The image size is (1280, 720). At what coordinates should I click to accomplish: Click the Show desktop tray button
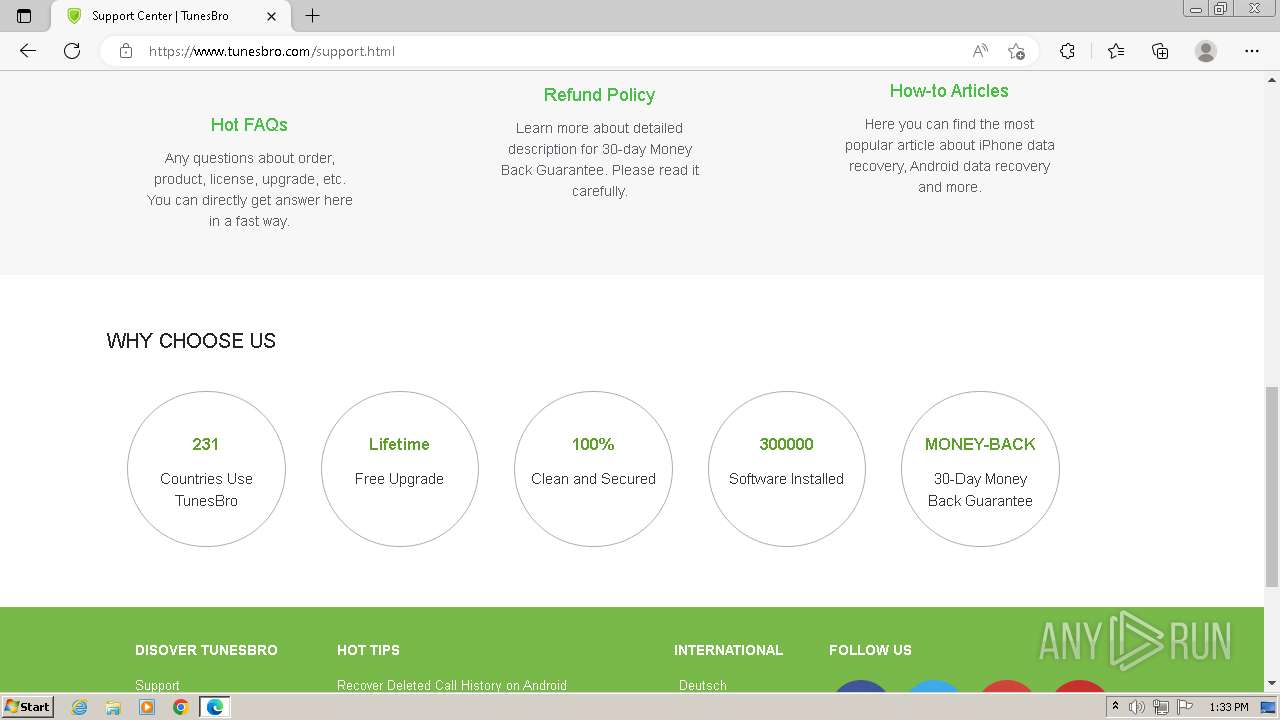coord(1268,707)
